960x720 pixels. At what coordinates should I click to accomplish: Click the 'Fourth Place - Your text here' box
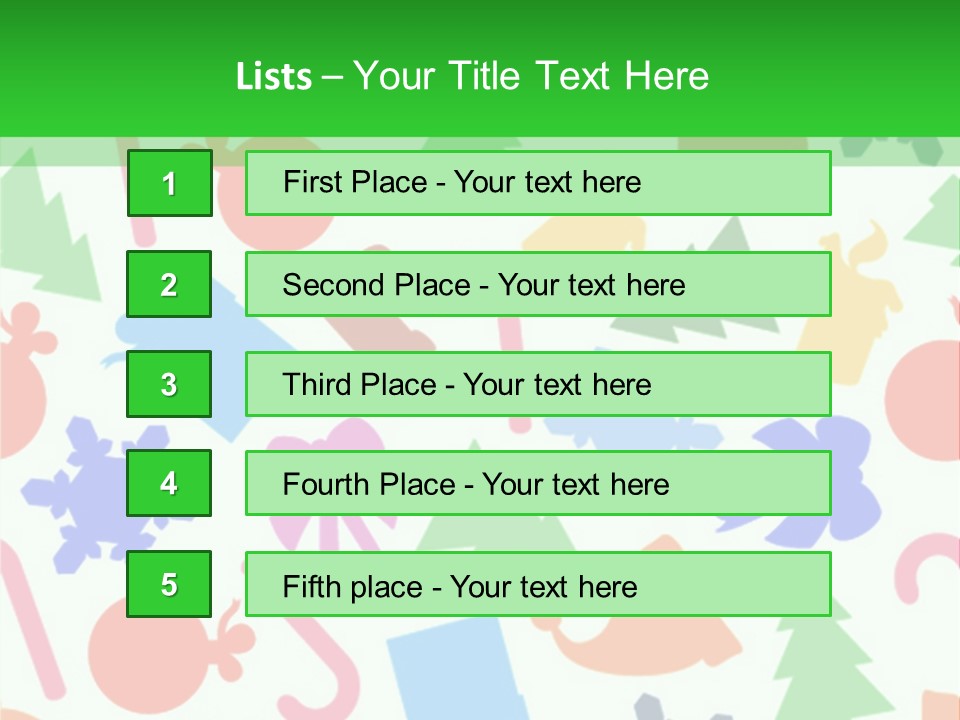(x=538, y=484)
